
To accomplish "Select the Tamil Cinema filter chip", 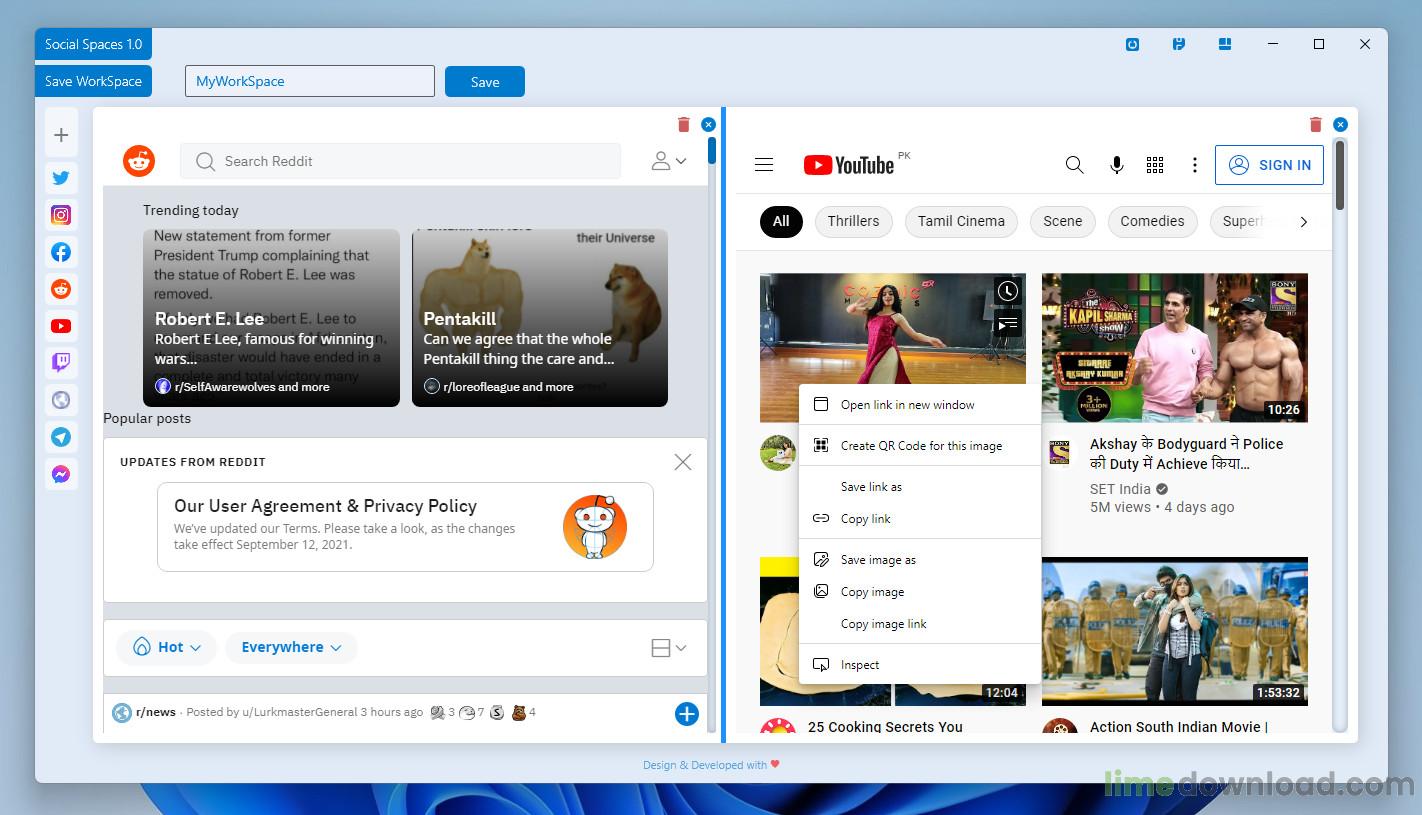I will (x=961, y=222).
